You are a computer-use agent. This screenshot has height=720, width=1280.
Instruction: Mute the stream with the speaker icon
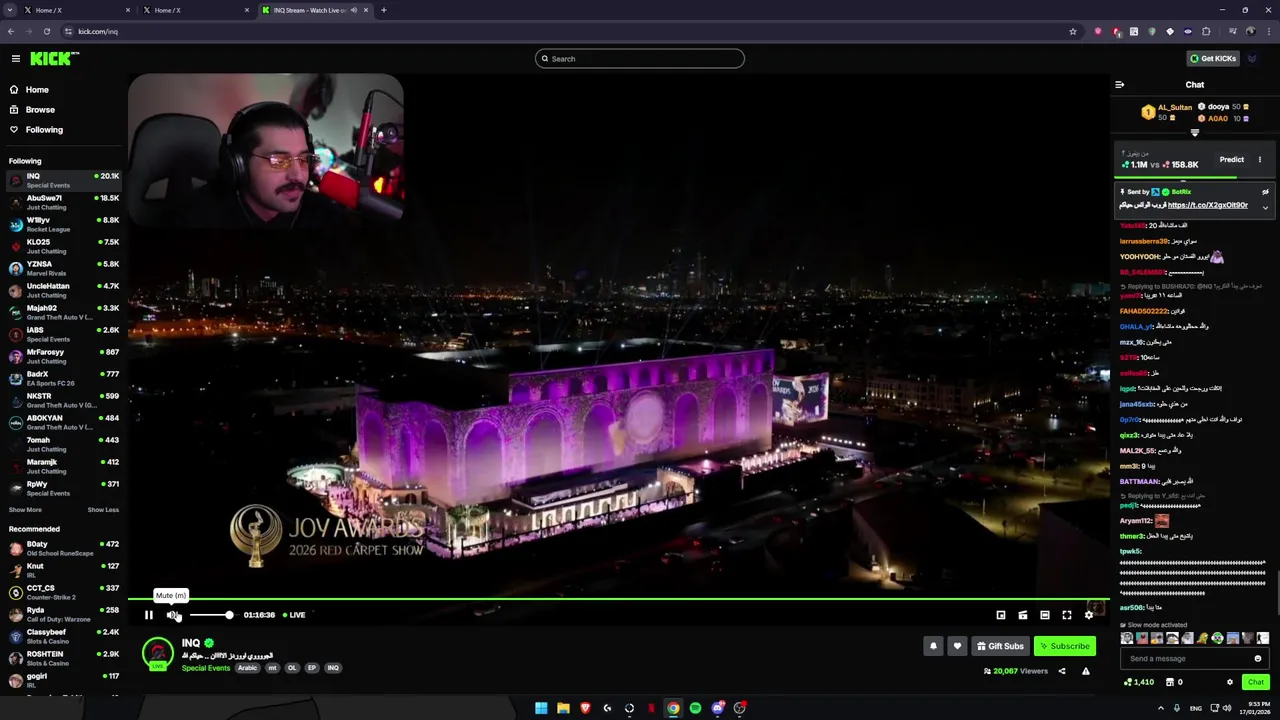(172, 615)
